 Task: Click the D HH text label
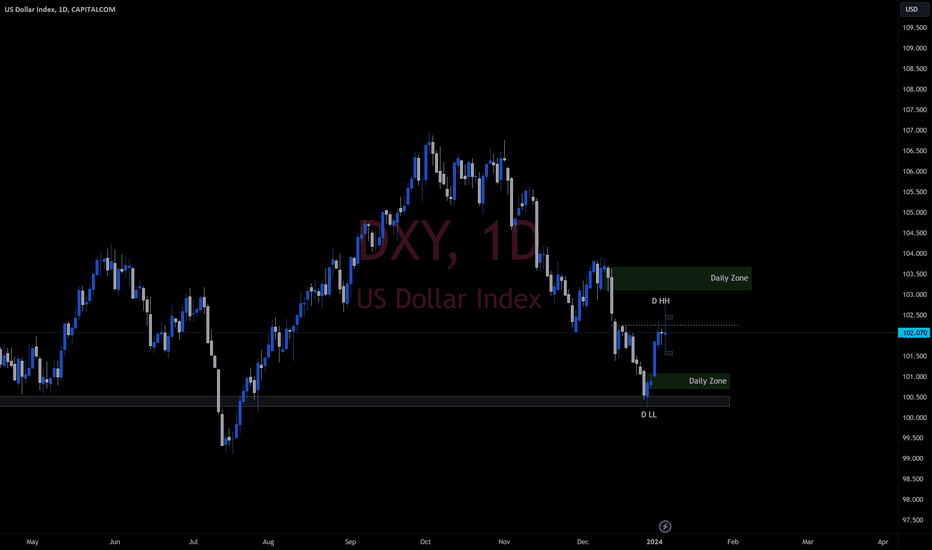[660, 301]
